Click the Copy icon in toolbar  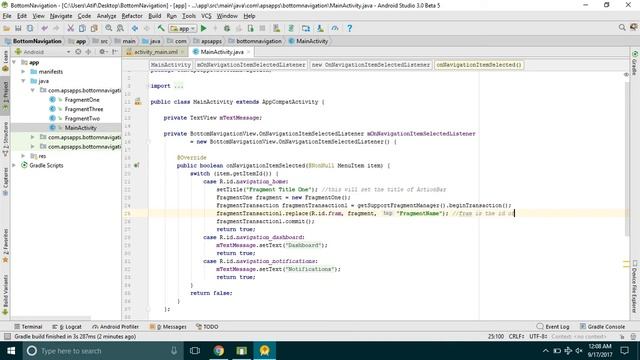[82, 28]
